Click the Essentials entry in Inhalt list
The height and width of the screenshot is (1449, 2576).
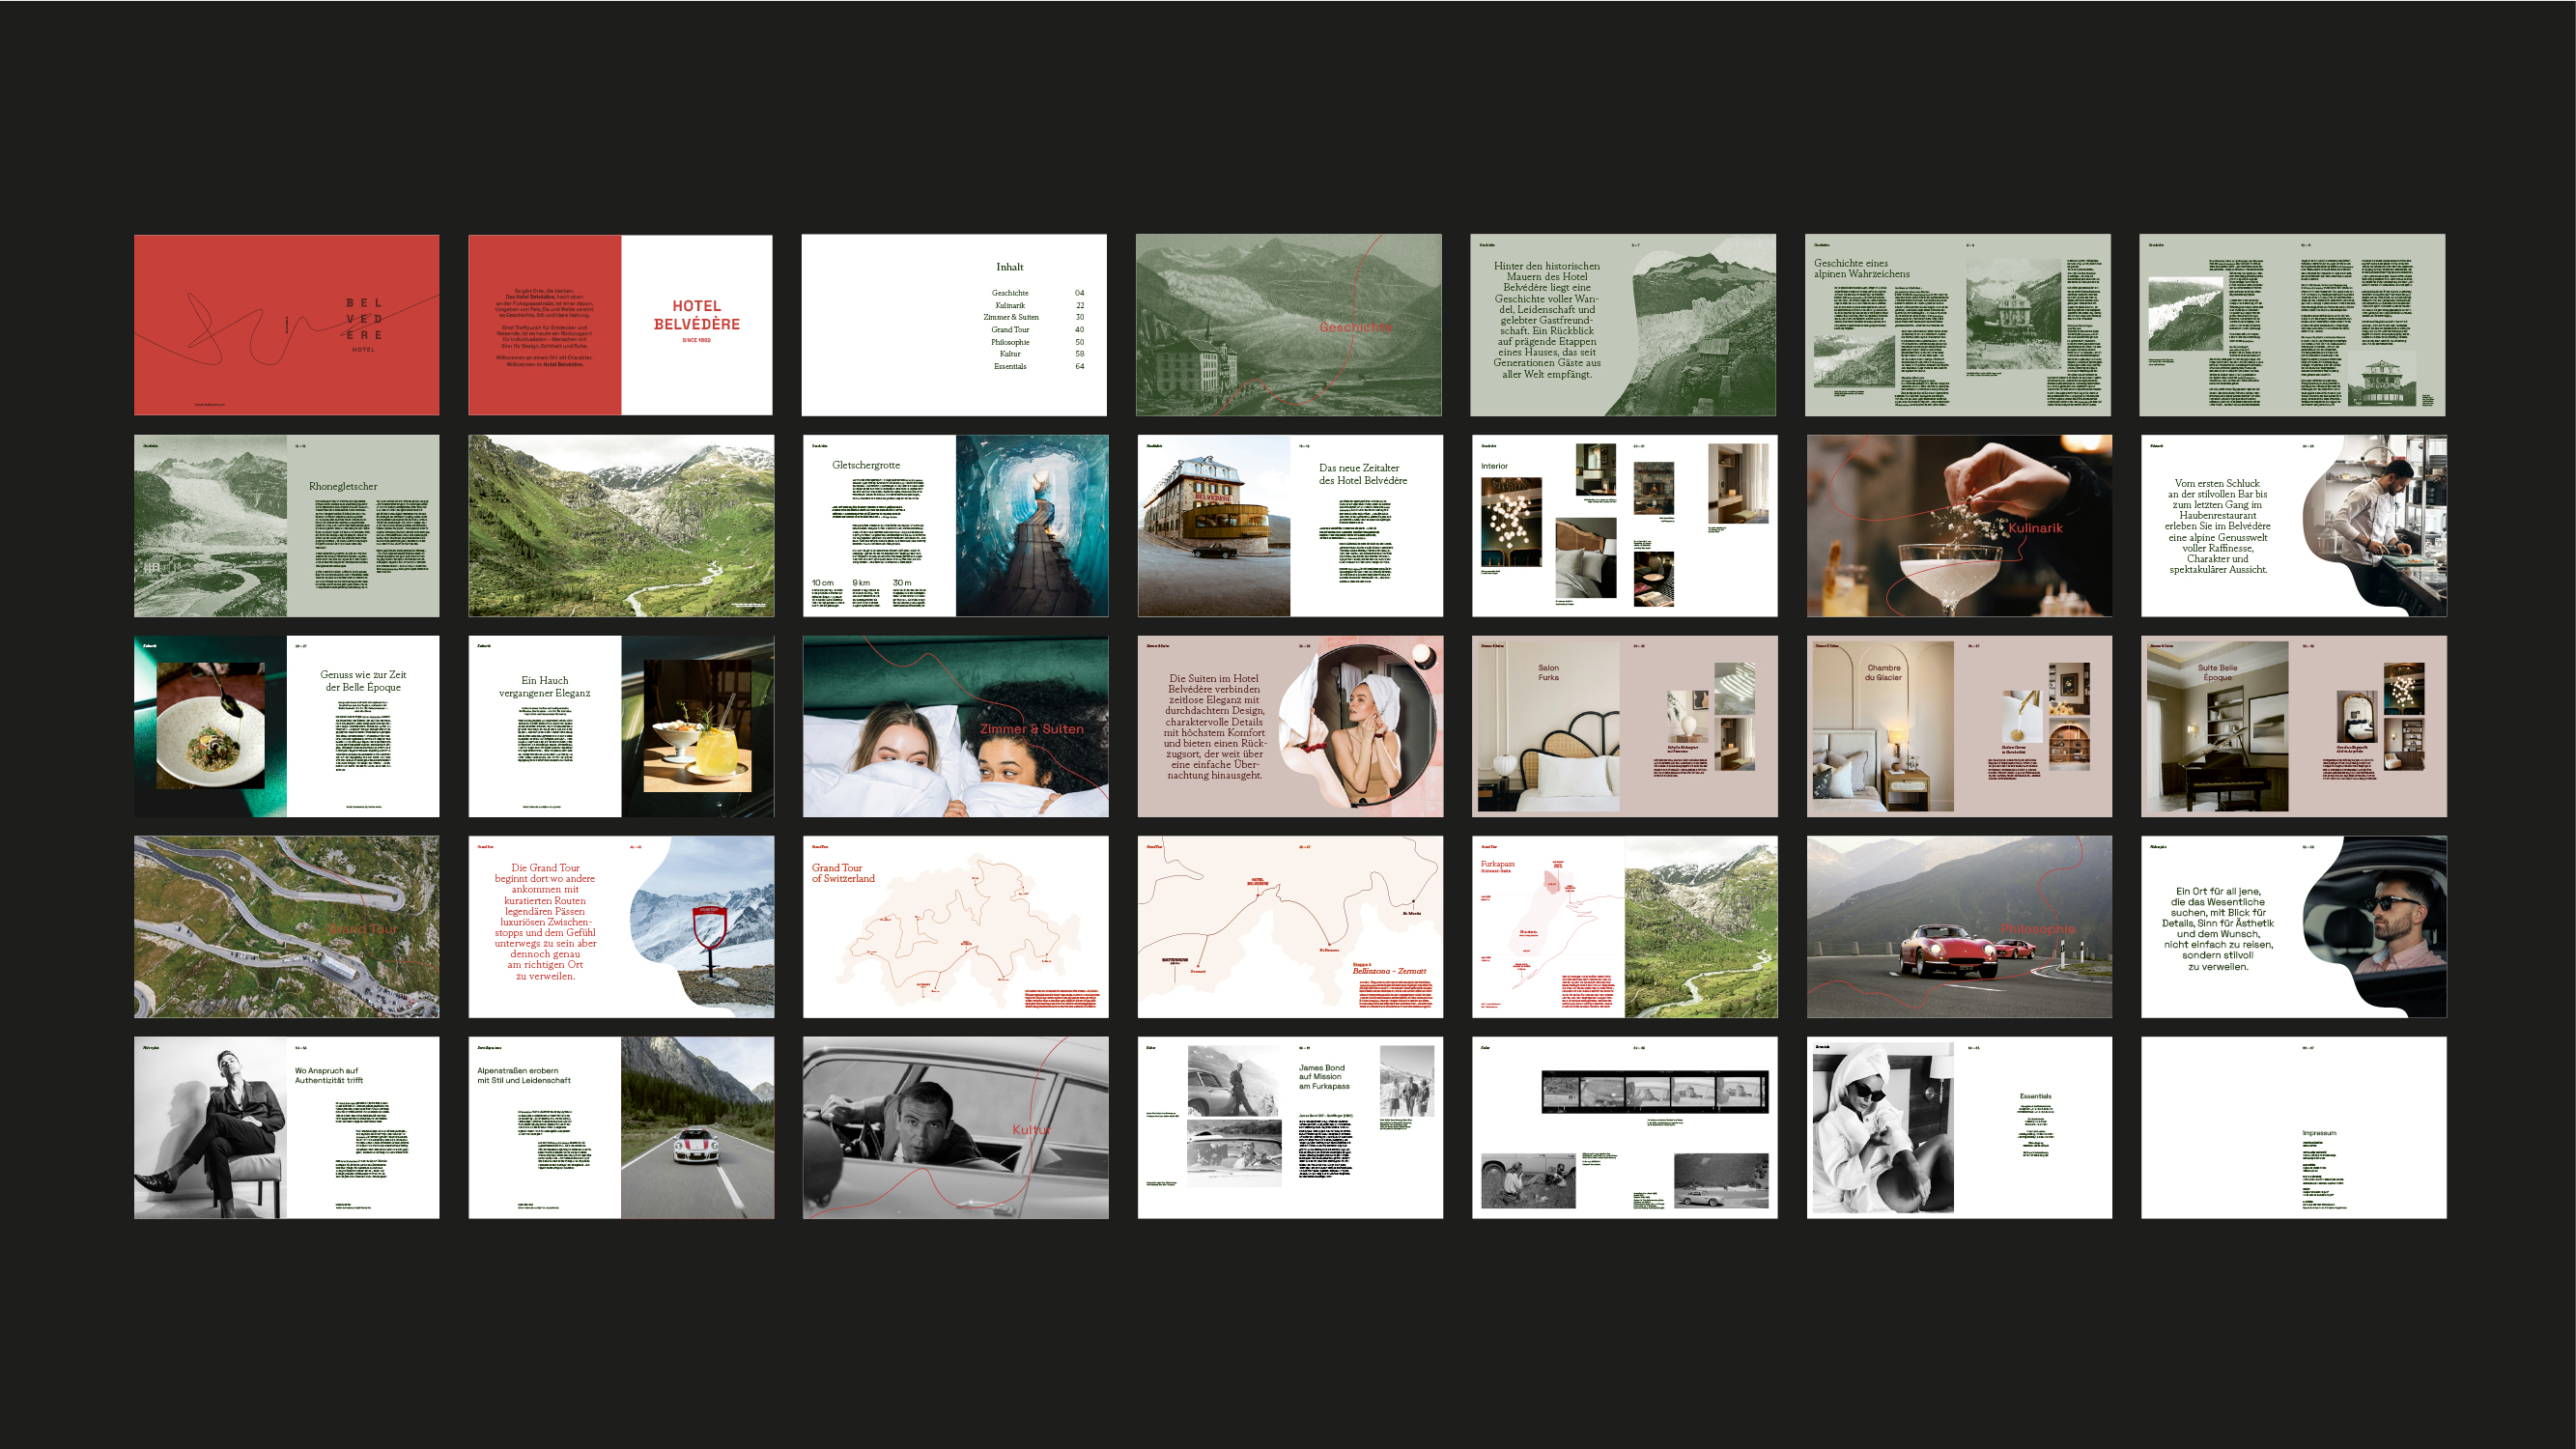(x=1010, y=366)
